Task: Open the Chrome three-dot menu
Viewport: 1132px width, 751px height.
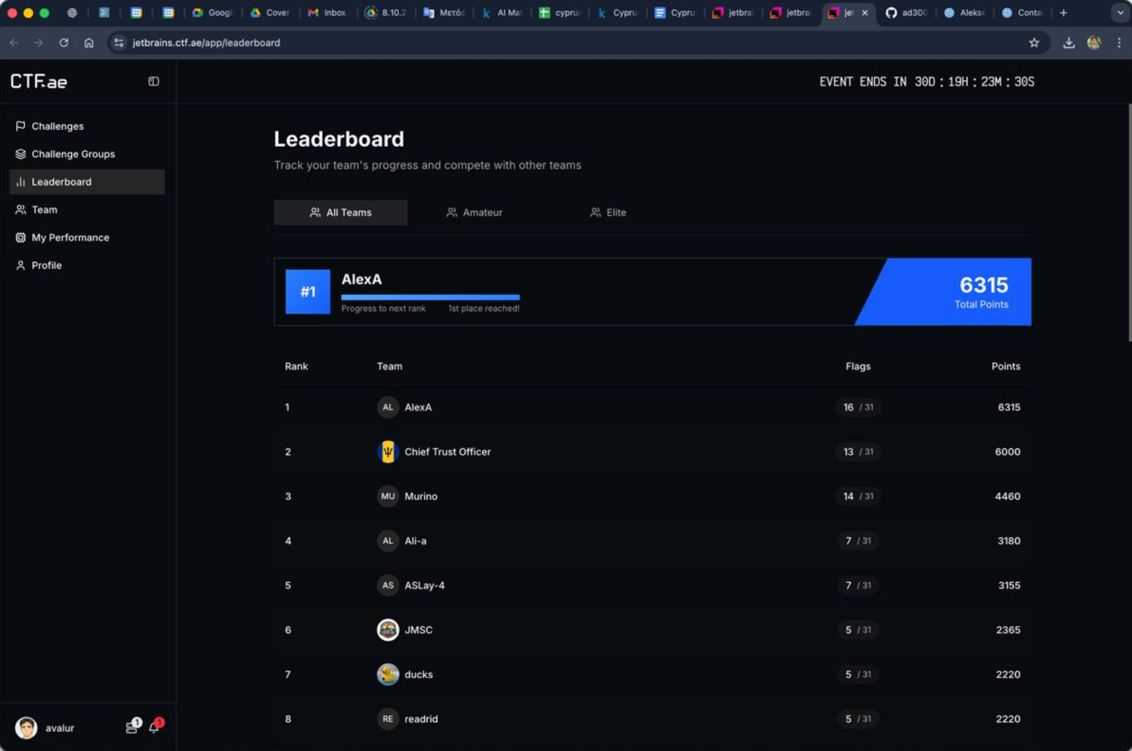Action: click(1119, 43)
